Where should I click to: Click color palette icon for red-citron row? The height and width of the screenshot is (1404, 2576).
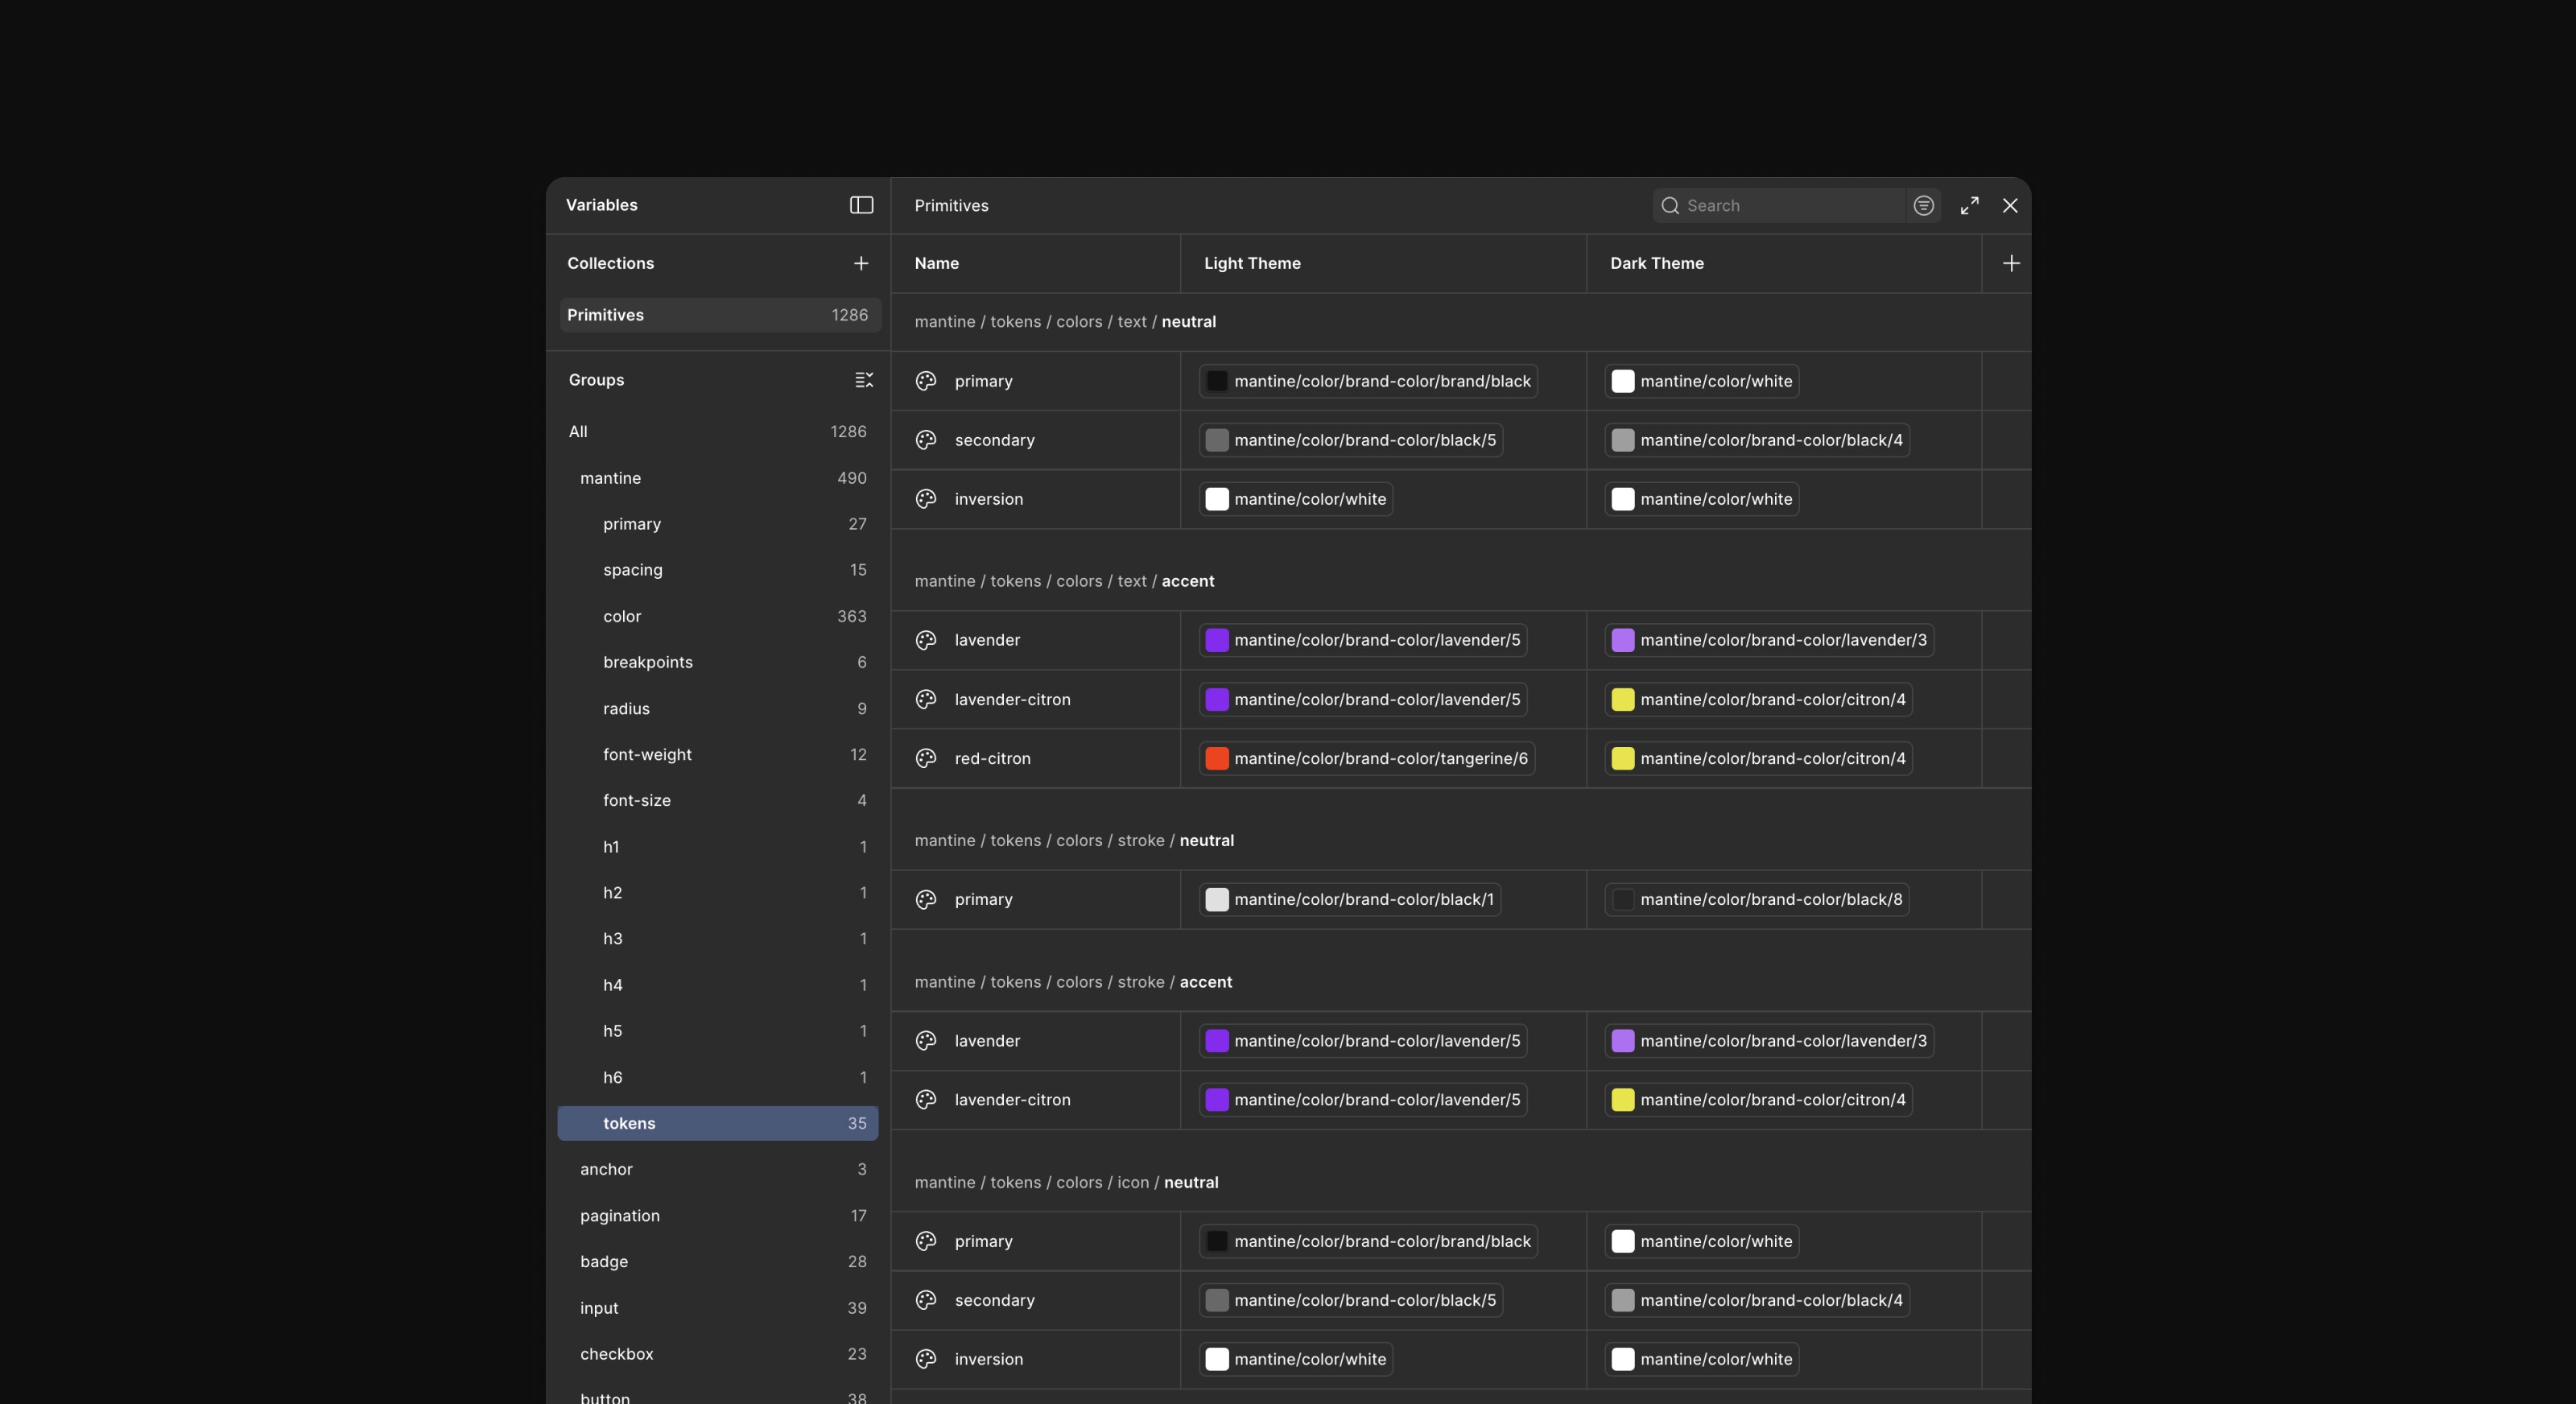click(926, 758)
